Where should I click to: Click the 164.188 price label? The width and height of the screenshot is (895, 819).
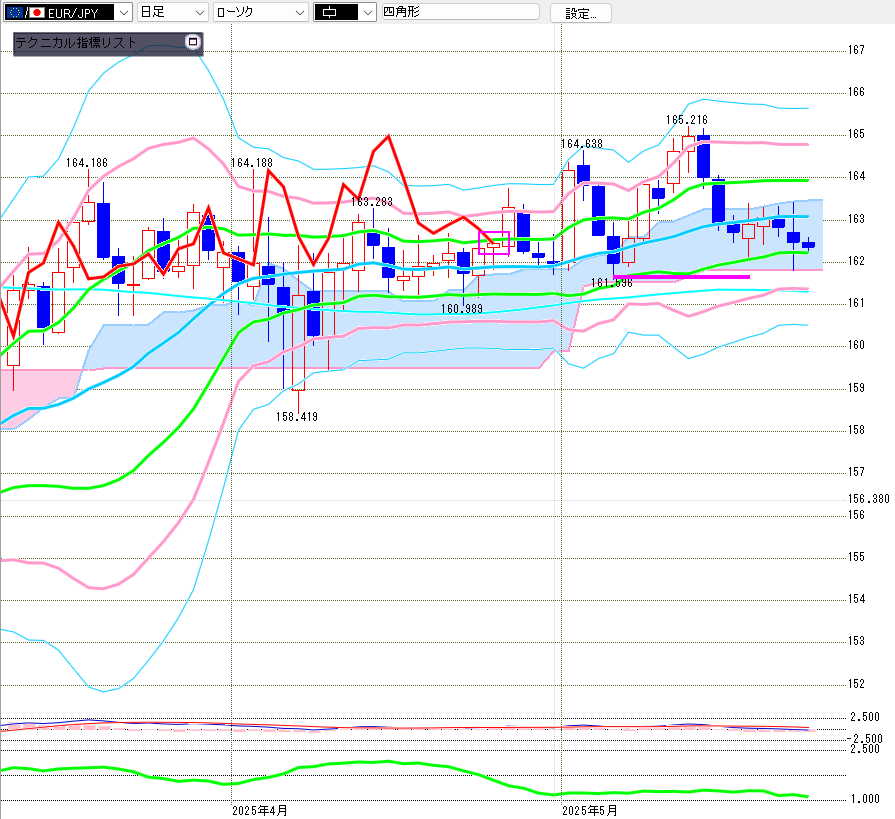pyautogui.click(x=252, y=163)
